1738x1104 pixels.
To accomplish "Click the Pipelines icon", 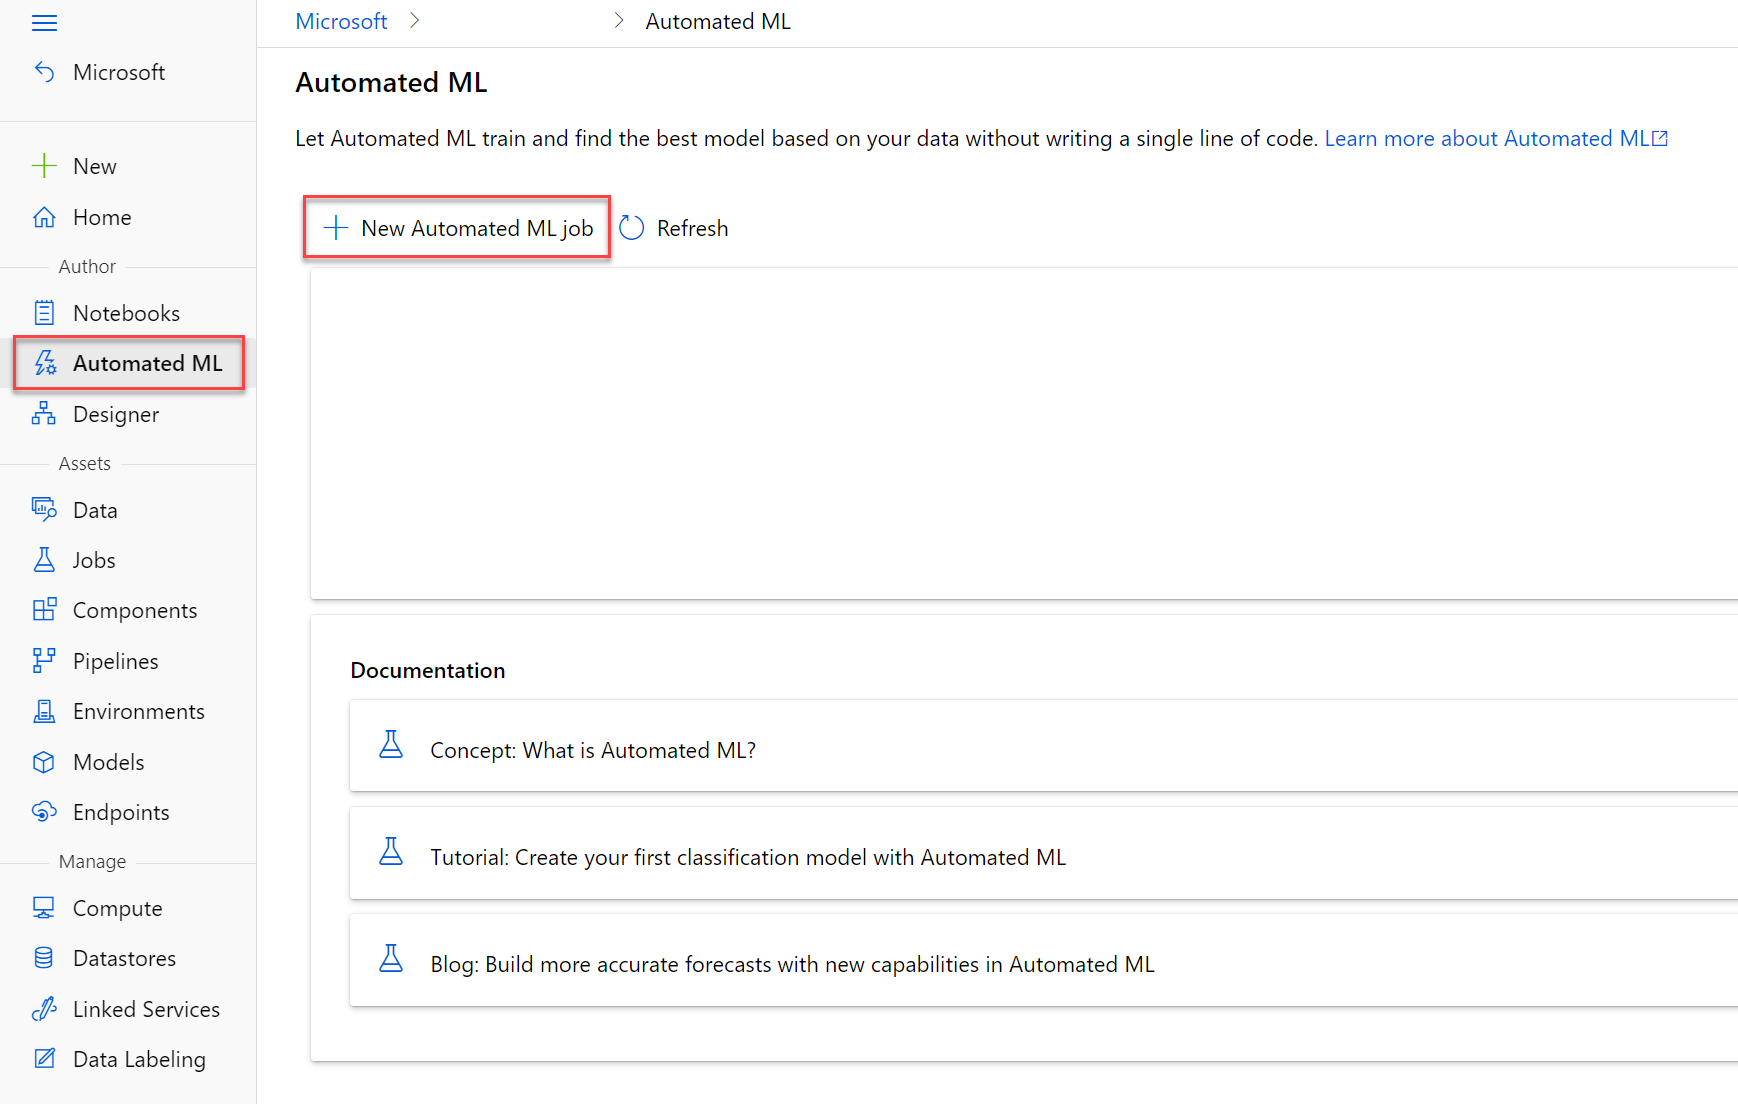I will [44, 661].
